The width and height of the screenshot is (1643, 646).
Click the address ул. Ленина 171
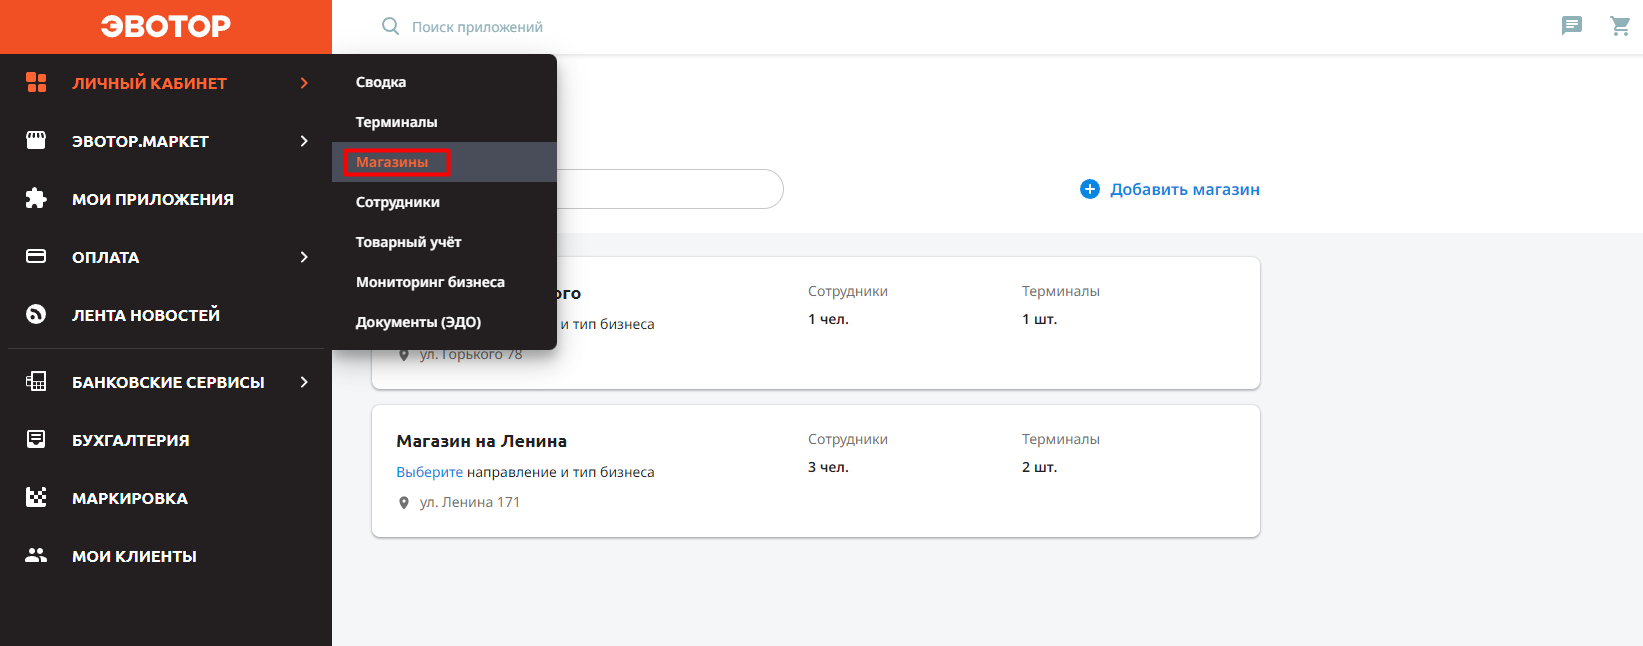(470, 502)
